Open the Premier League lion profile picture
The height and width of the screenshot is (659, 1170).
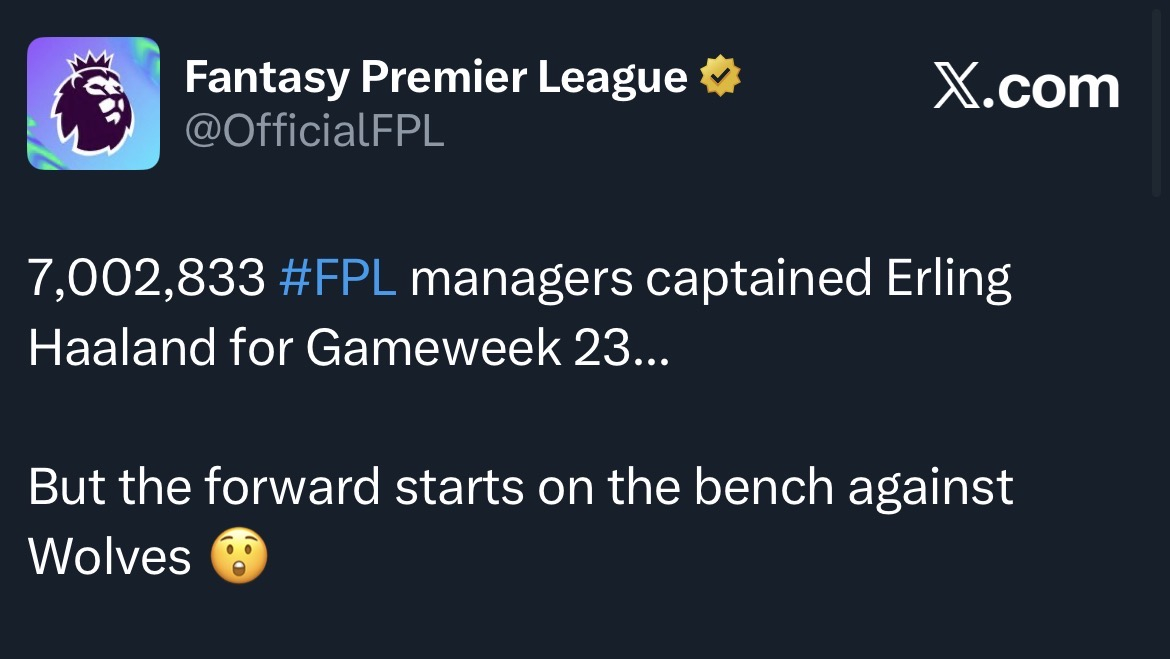[93, 103]
